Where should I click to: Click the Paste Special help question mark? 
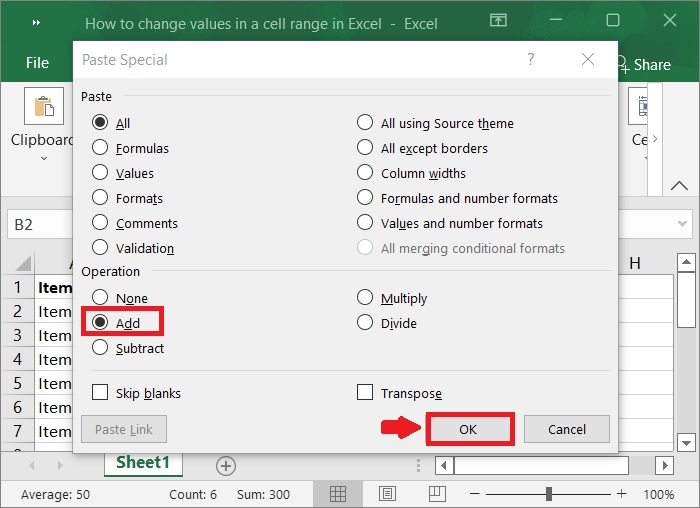531,60
